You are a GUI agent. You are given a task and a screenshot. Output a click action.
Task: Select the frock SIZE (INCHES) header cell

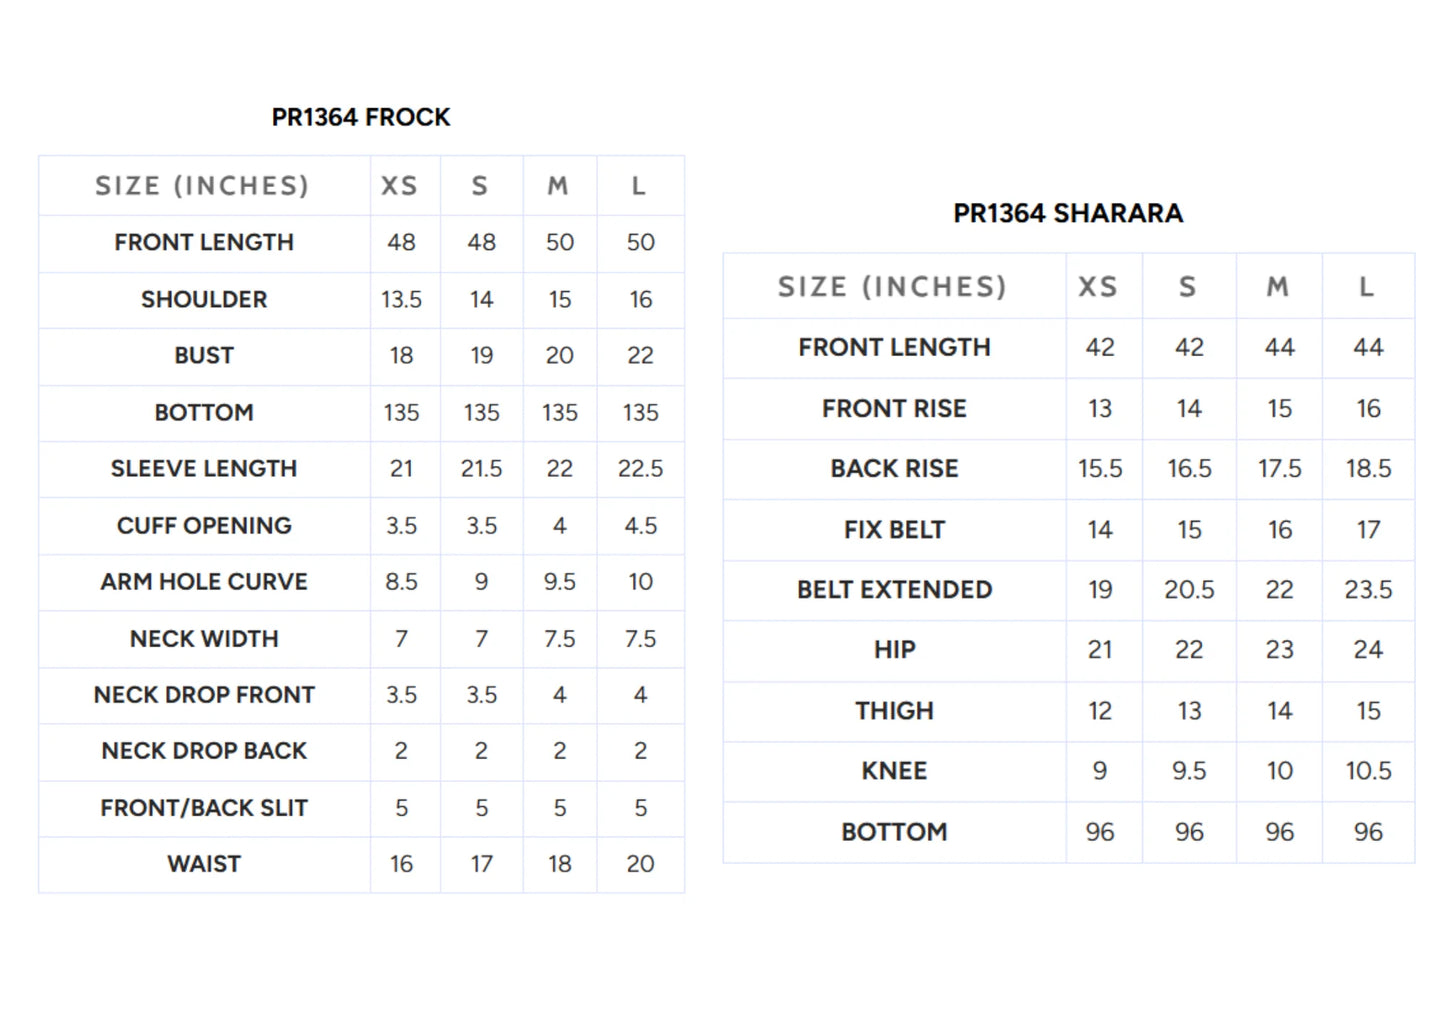(x=202, y=186)
